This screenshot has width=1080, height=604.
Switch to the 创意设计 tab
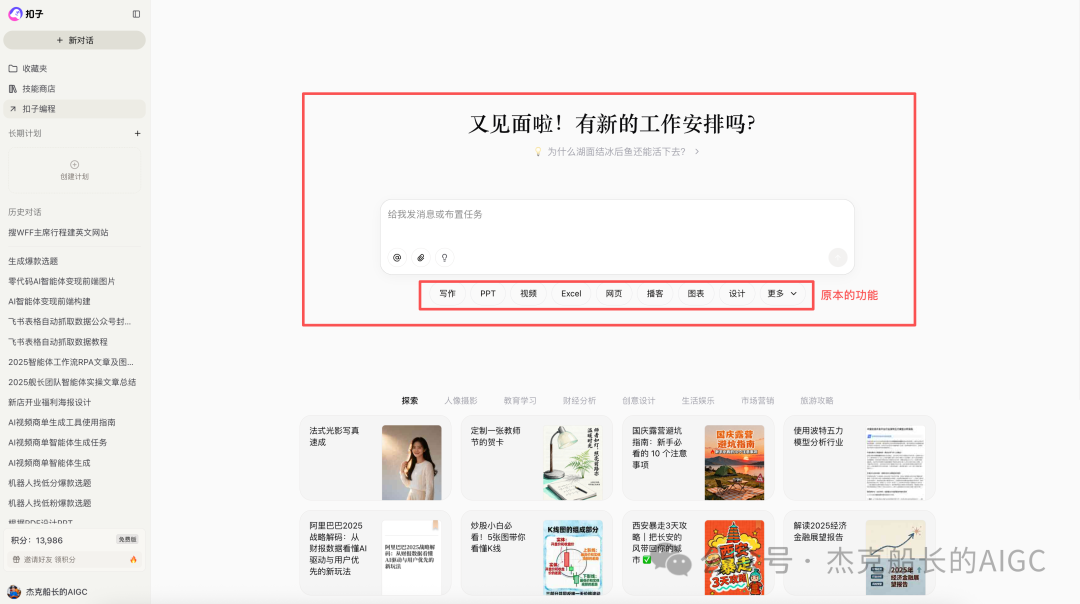[x=638, y=400]
